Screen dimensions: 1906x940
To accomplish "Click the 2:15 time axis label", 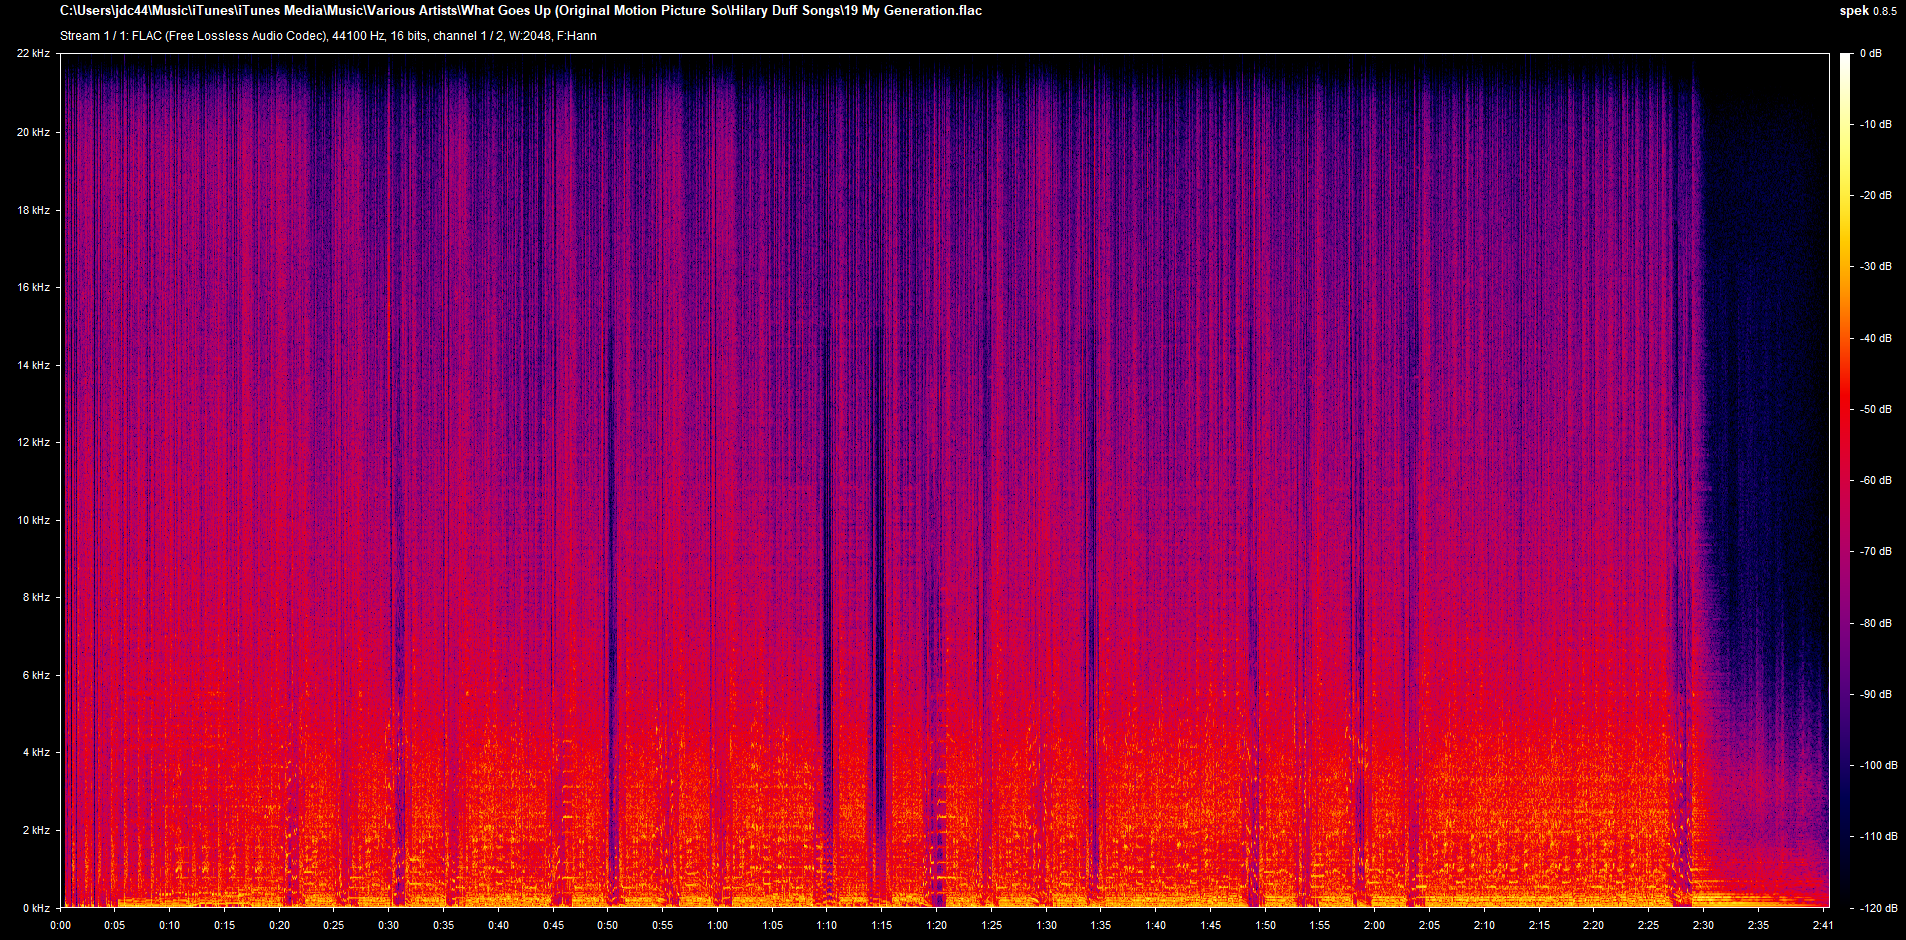I will (1538, 925).
